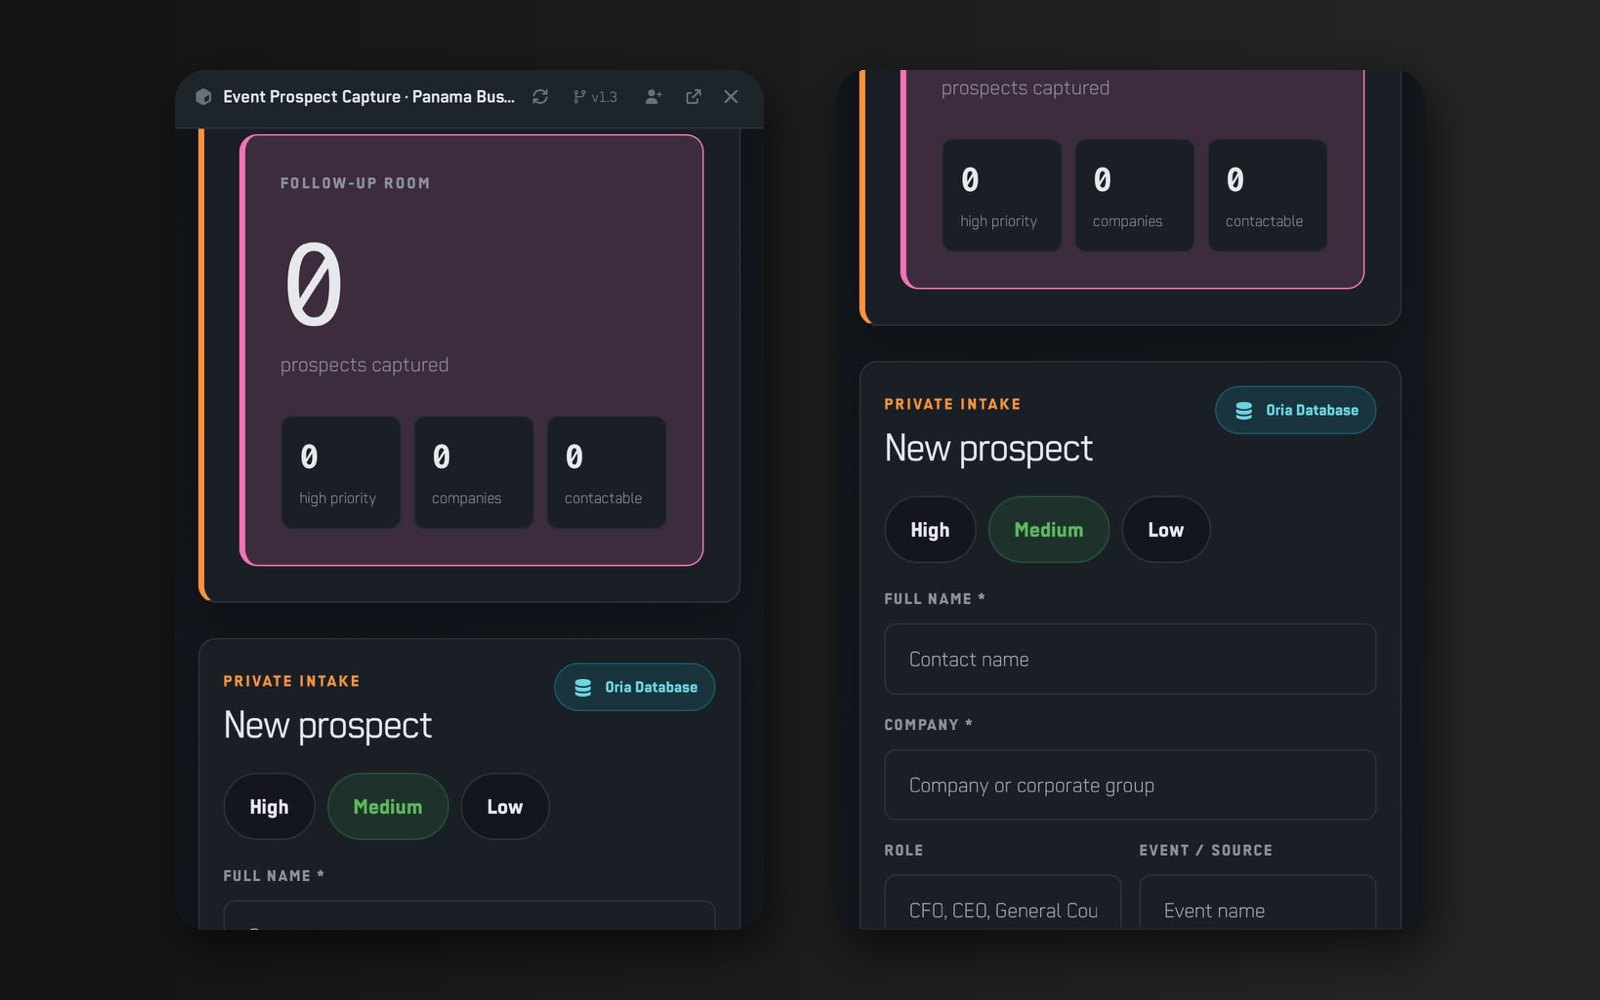This screenshot has width=1600, height=1000.
Task: Click 'New prospect' heading in left panel
Action: click(328, 726)
